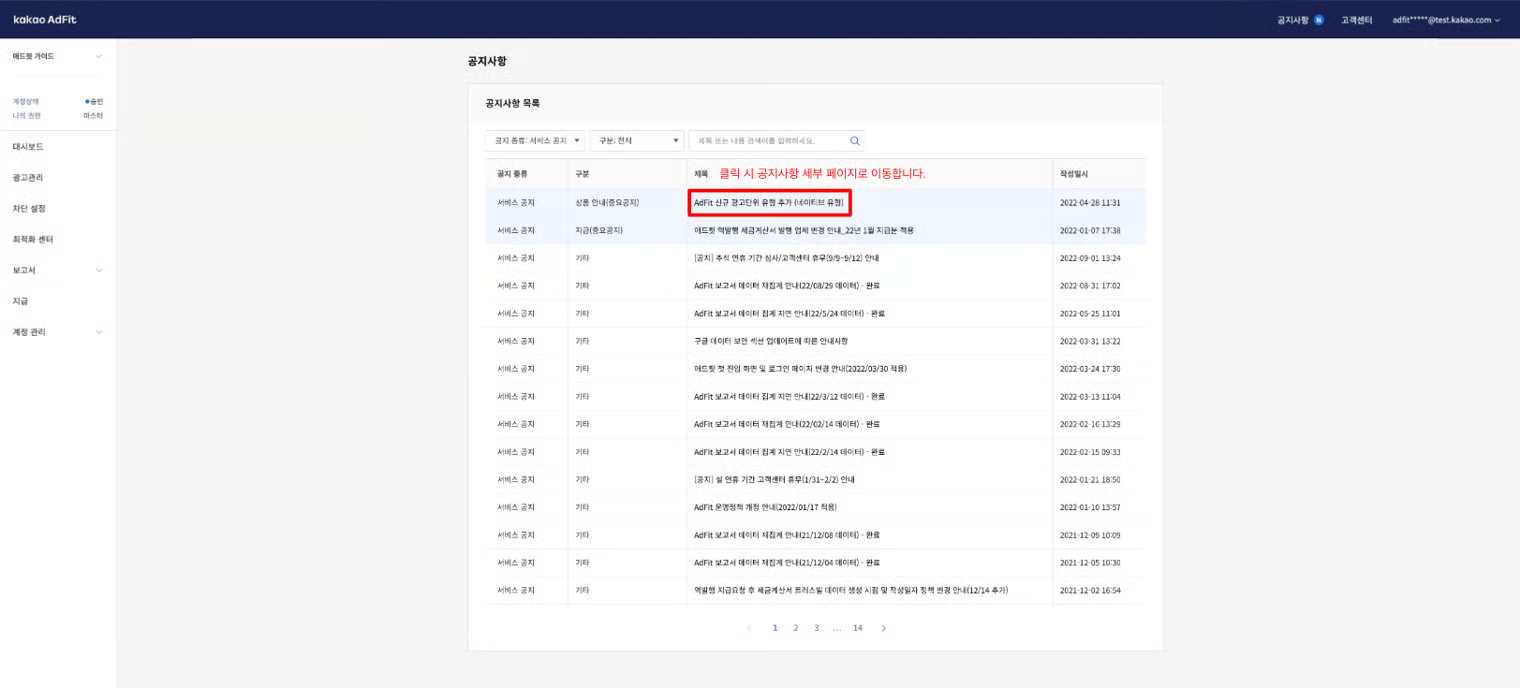Viewport: 1520px width, 688px height.
Task: Open the 구분: 전체 filter dropdown
Action: [636, 141]
